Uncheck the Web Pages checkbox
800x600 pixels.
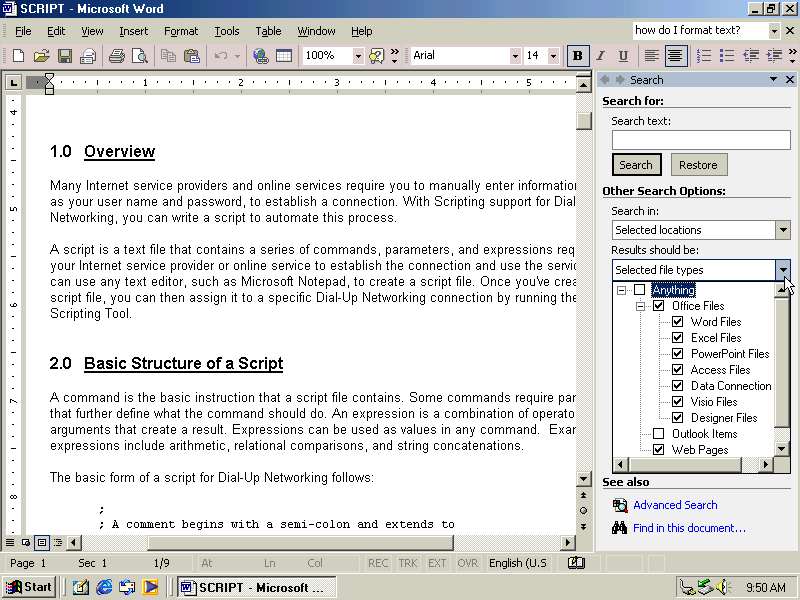coord(659,449)
